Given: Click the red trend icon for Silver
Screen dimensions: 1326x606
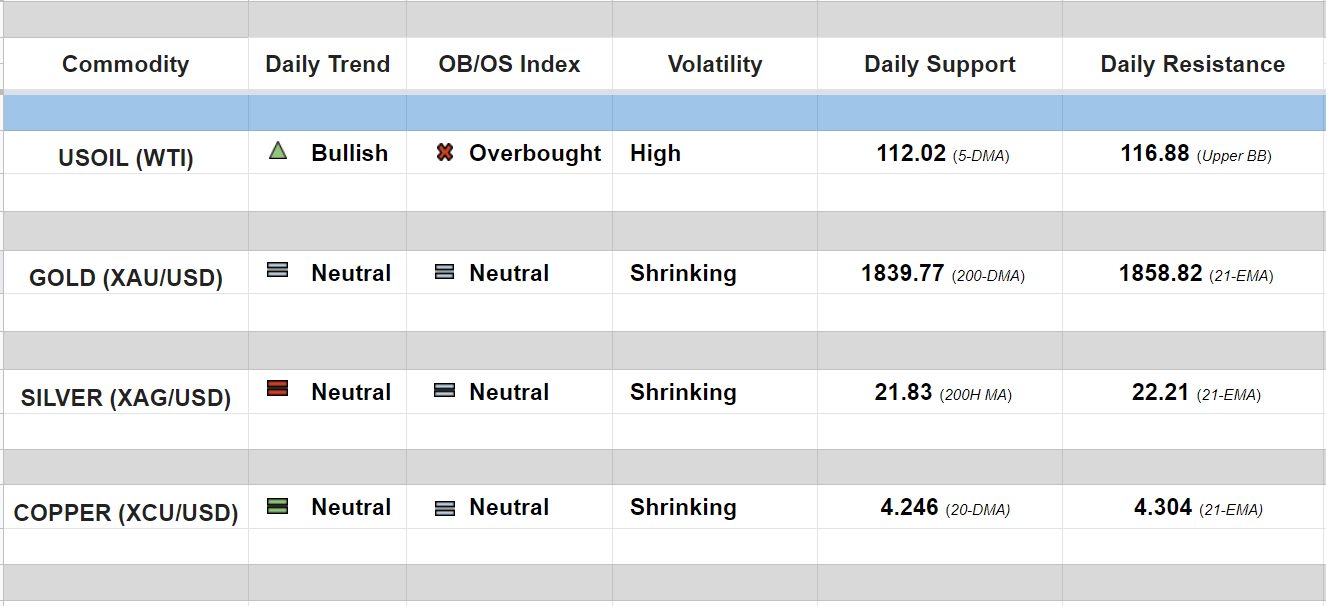Looking at the screenshot, I should click(278, 388).
